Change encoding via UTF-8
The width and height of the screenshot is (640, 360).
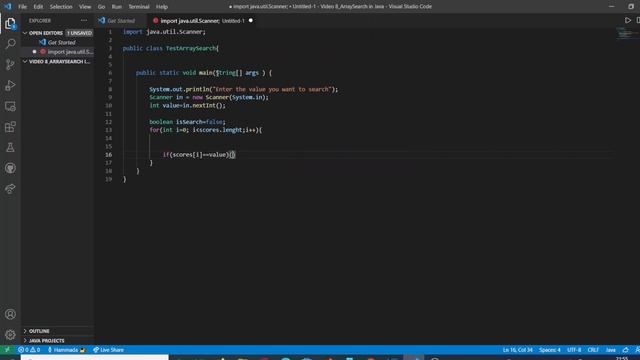[x=574, y=350]
